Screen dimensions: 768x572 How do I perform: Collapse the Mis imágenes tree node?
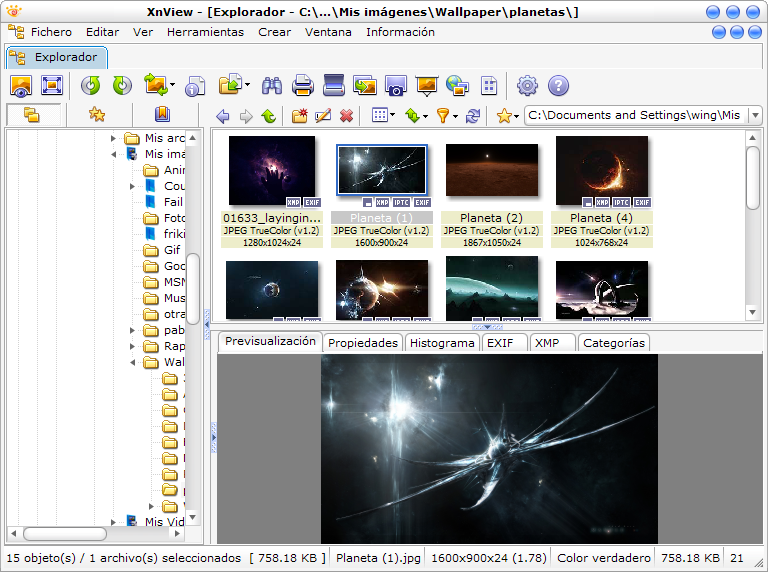coord(113,155)
